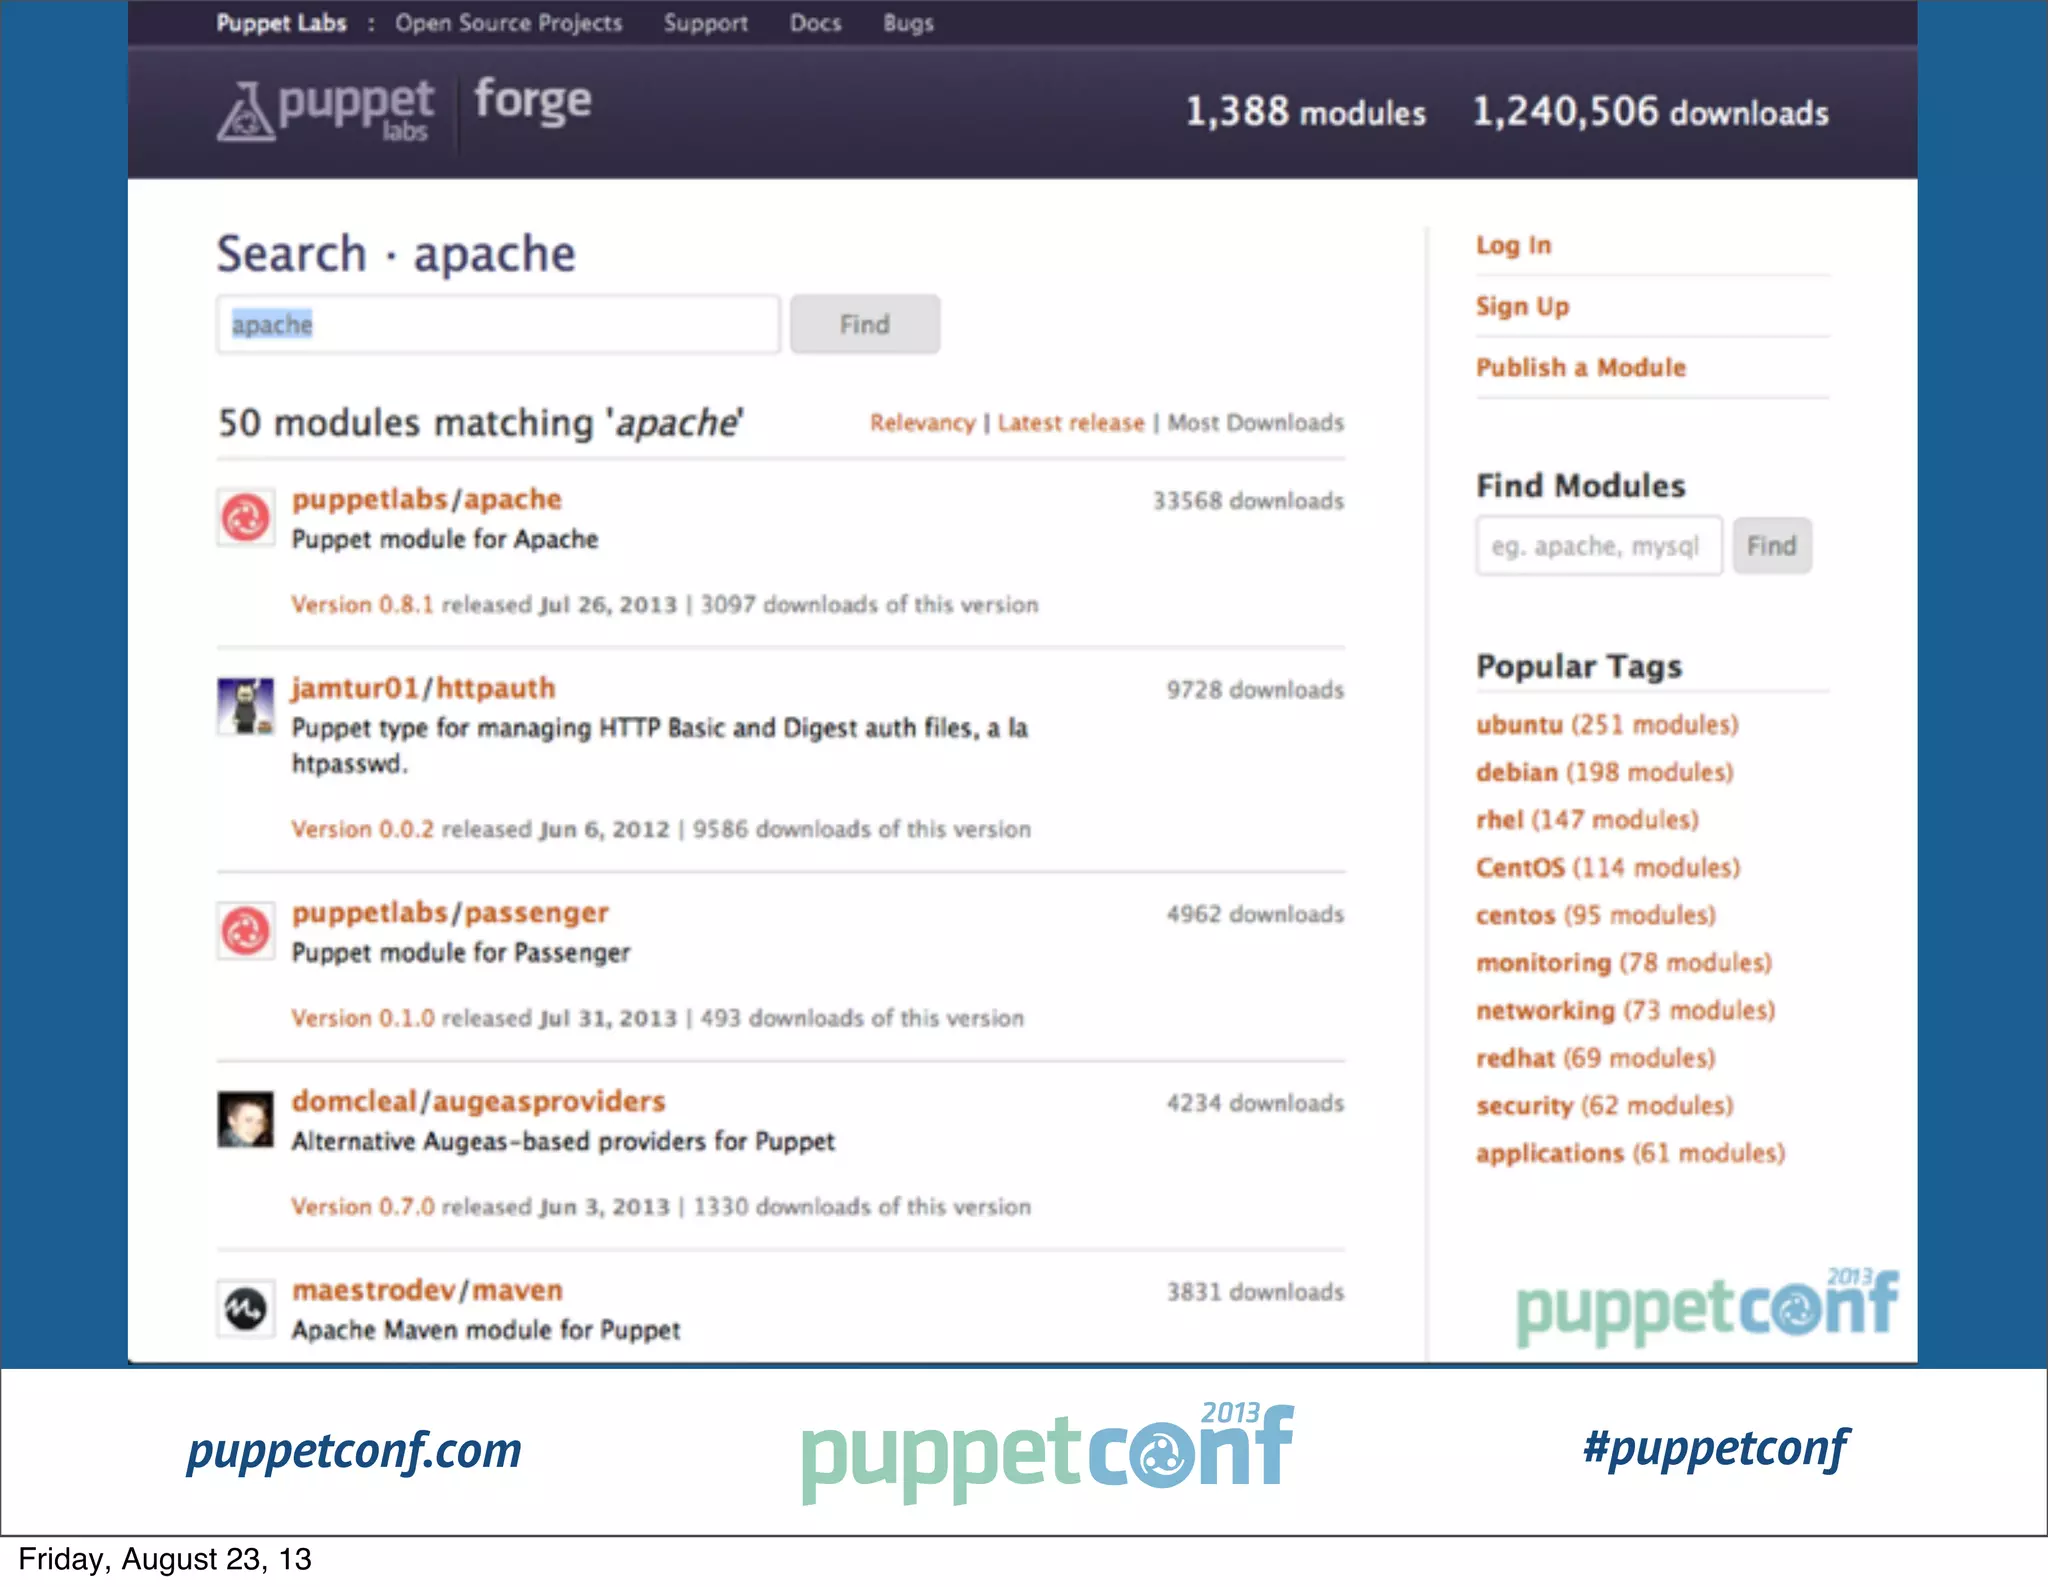
Task: Click the Find button in Find Modules
Action: tap(1771, 546)
